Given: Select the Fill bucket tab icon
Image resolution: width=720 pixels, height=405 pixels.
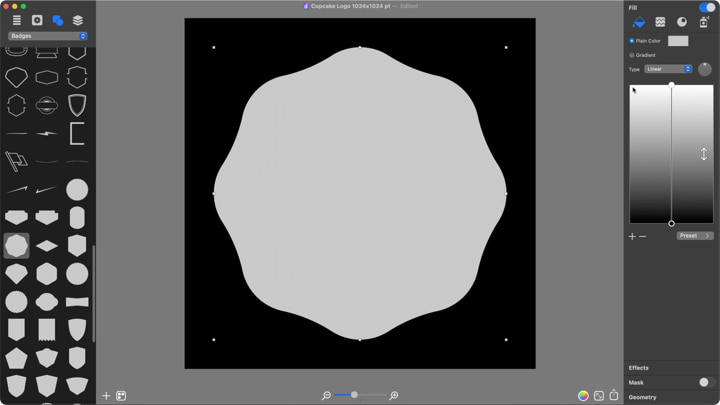Looking at the screenshot, I should (639, 22).
